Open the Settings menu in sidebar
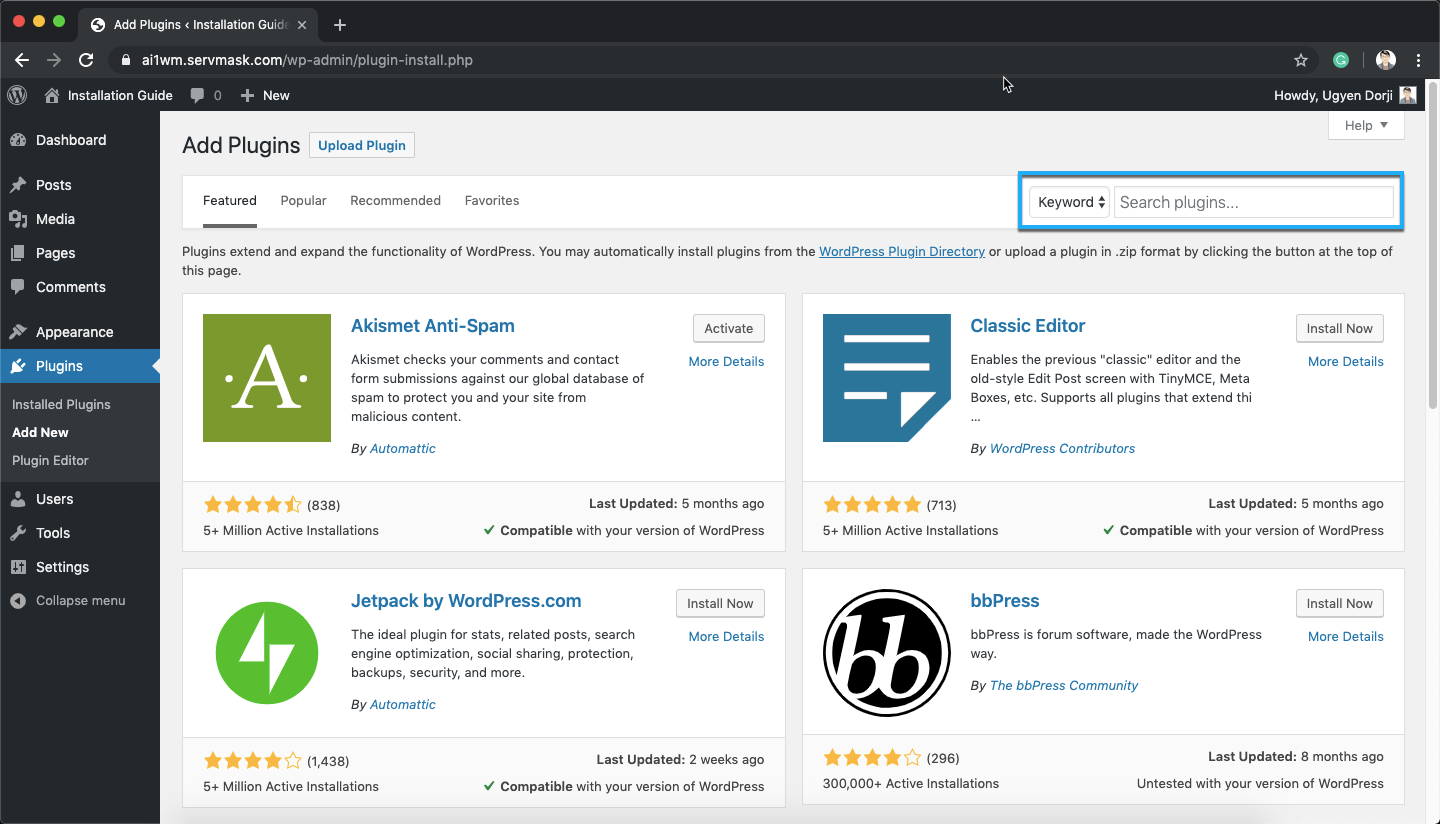The height and width of the screenshot is (824, 1440). click(x=62, y=567)
